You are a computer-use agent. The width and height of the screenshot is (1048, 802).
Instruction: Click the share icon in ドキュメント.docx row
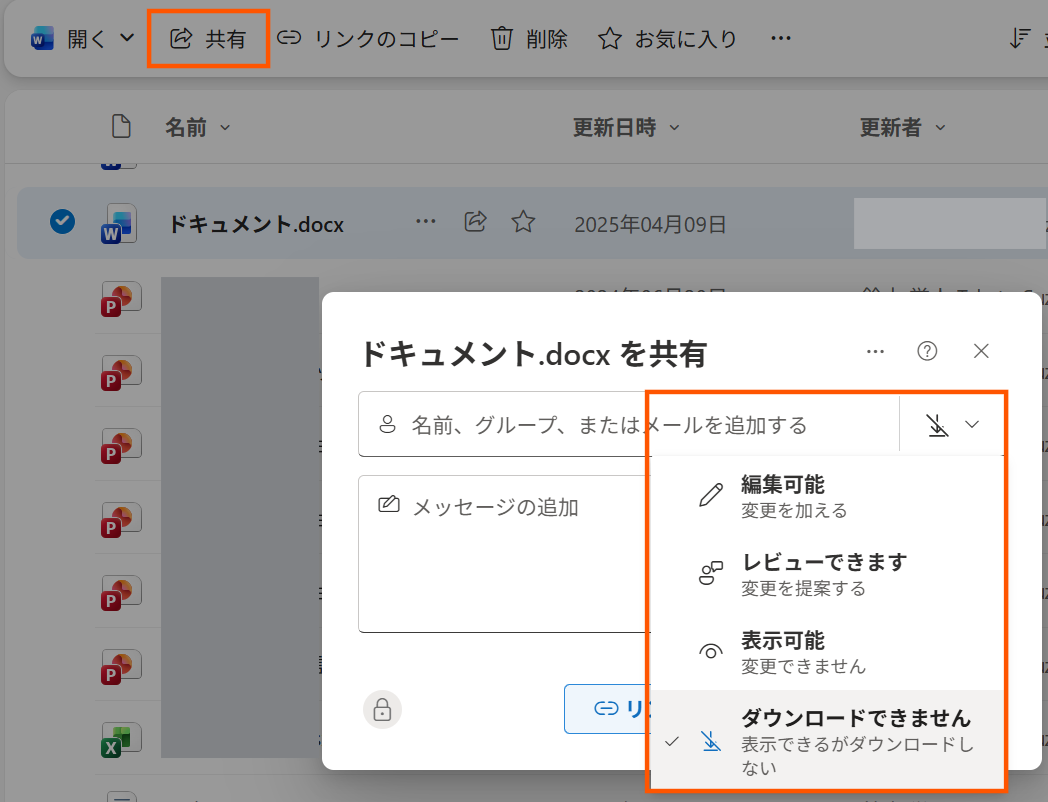[x=476, y=222]
